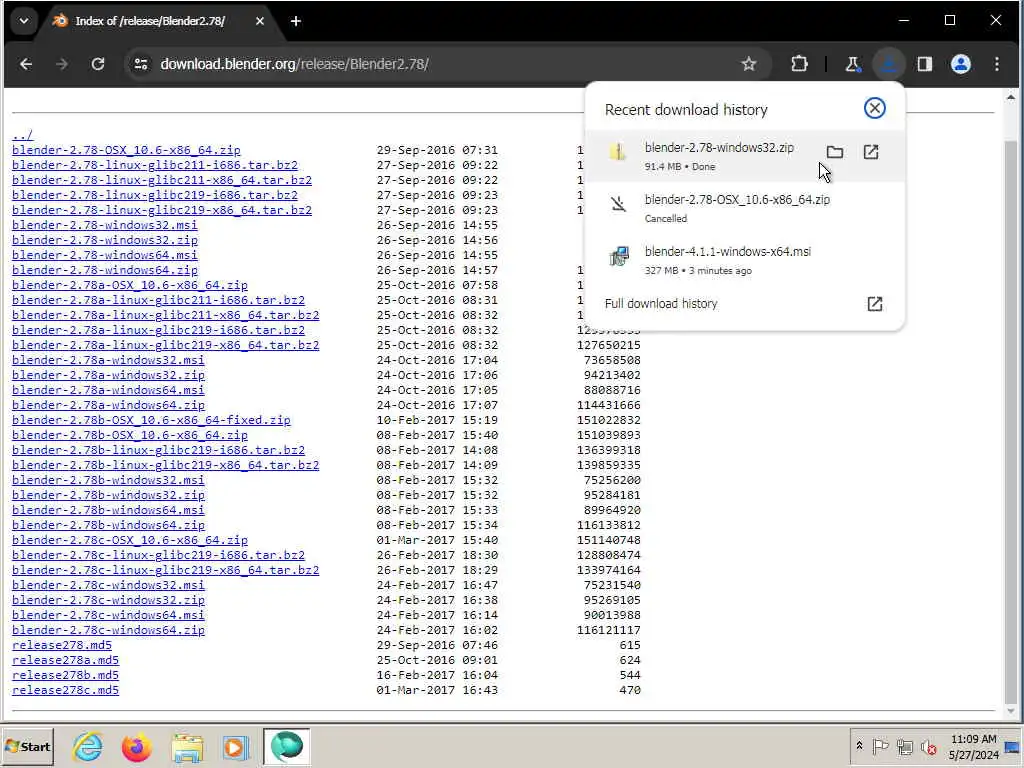
Task: Open Chrome three-dot menu
Action: click(997, 64)
